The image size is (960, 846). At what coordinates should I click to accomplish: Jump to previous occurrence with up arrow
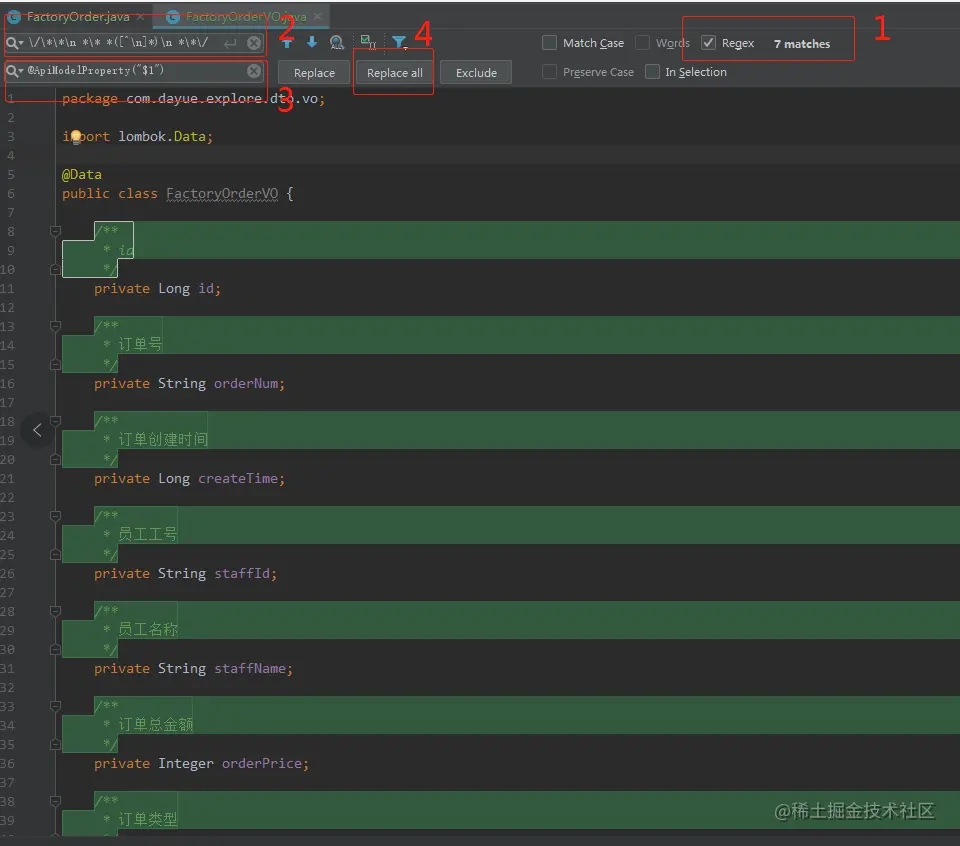(x=287, y=42)
